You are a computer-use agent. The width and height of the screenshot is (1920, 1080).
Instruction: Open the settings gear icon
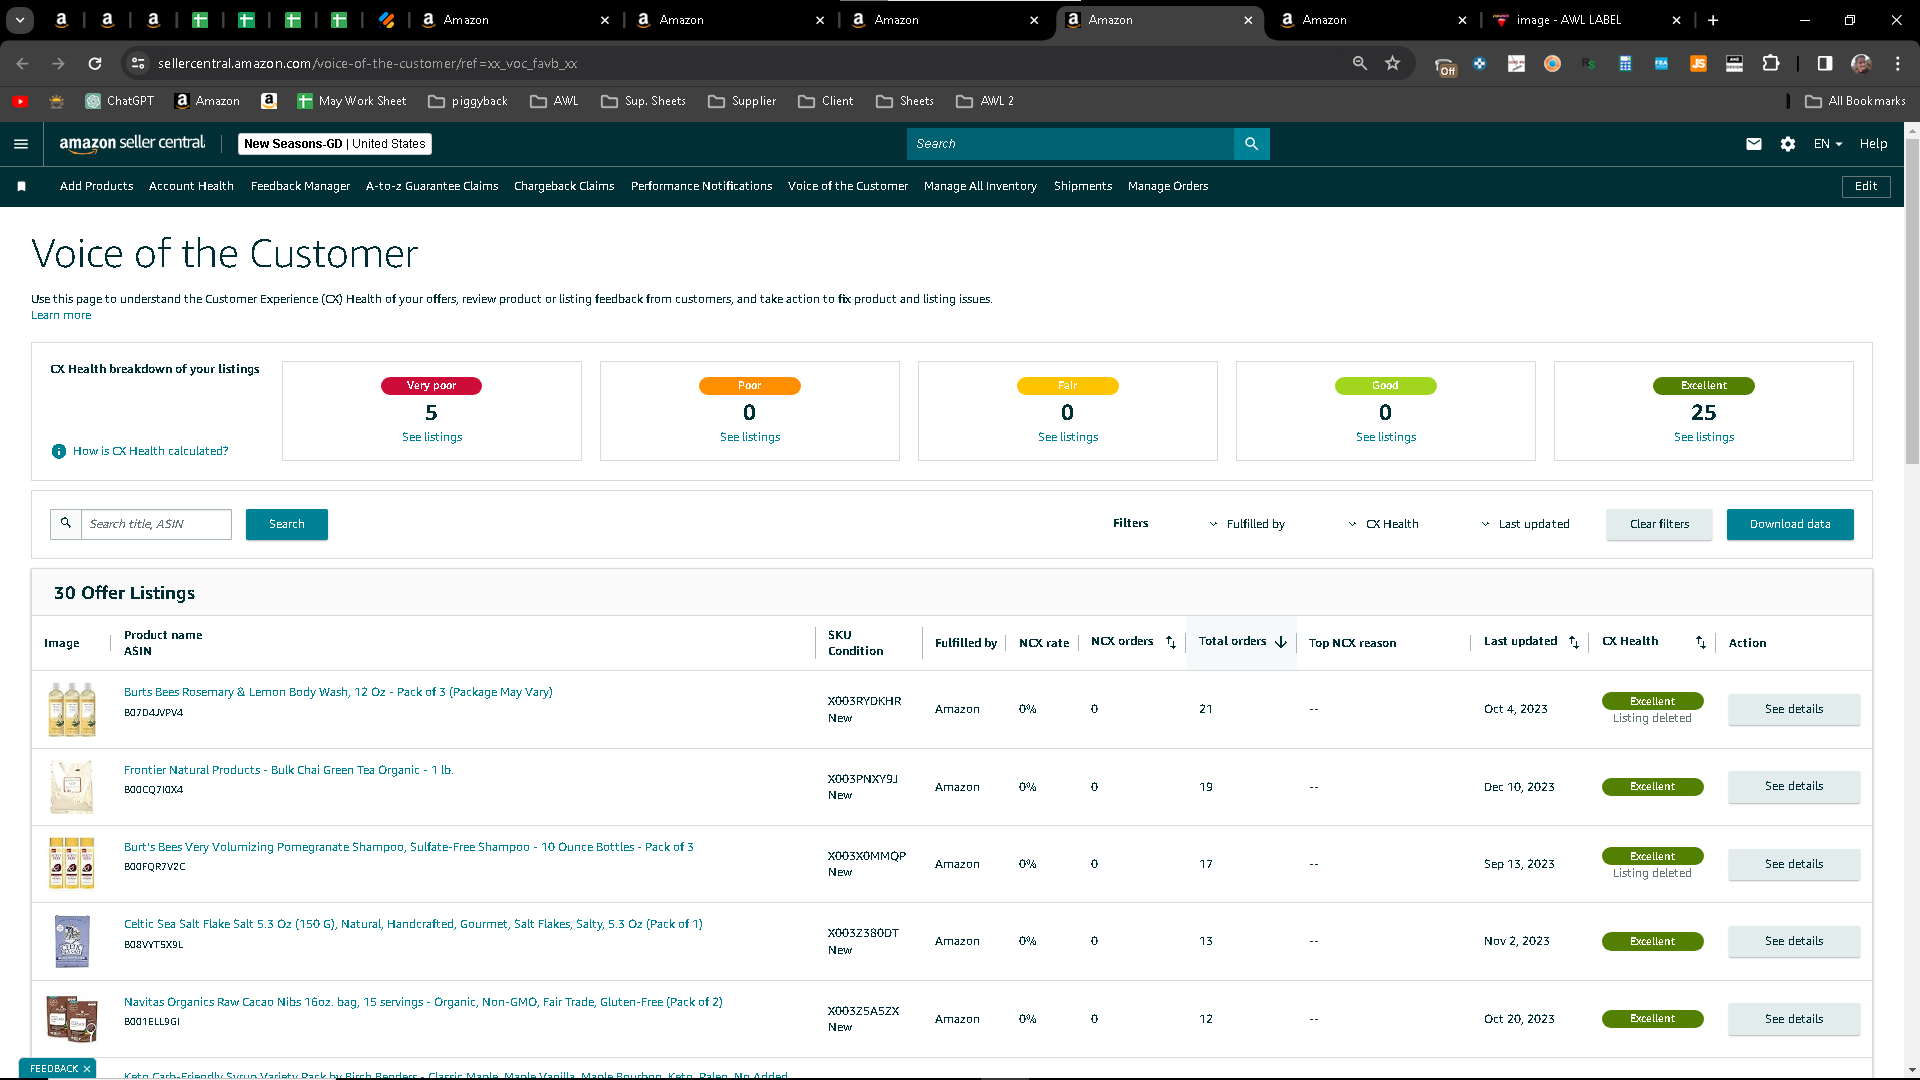click(1788, 144)
